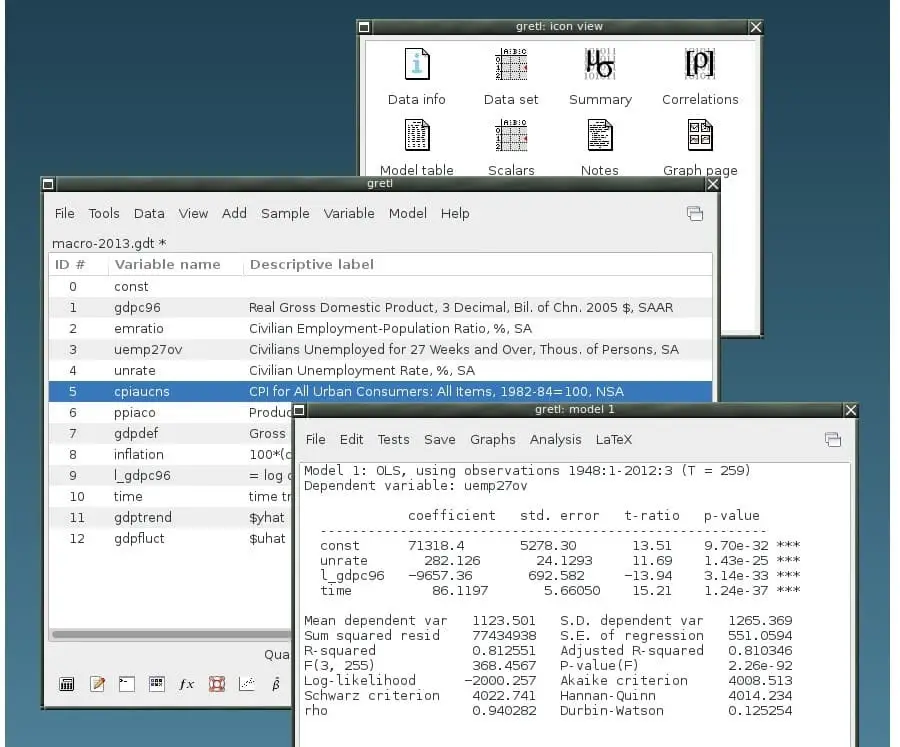Click the "Variable name" column header
Viewport: 900px width, 747px height.
point(167,264)
